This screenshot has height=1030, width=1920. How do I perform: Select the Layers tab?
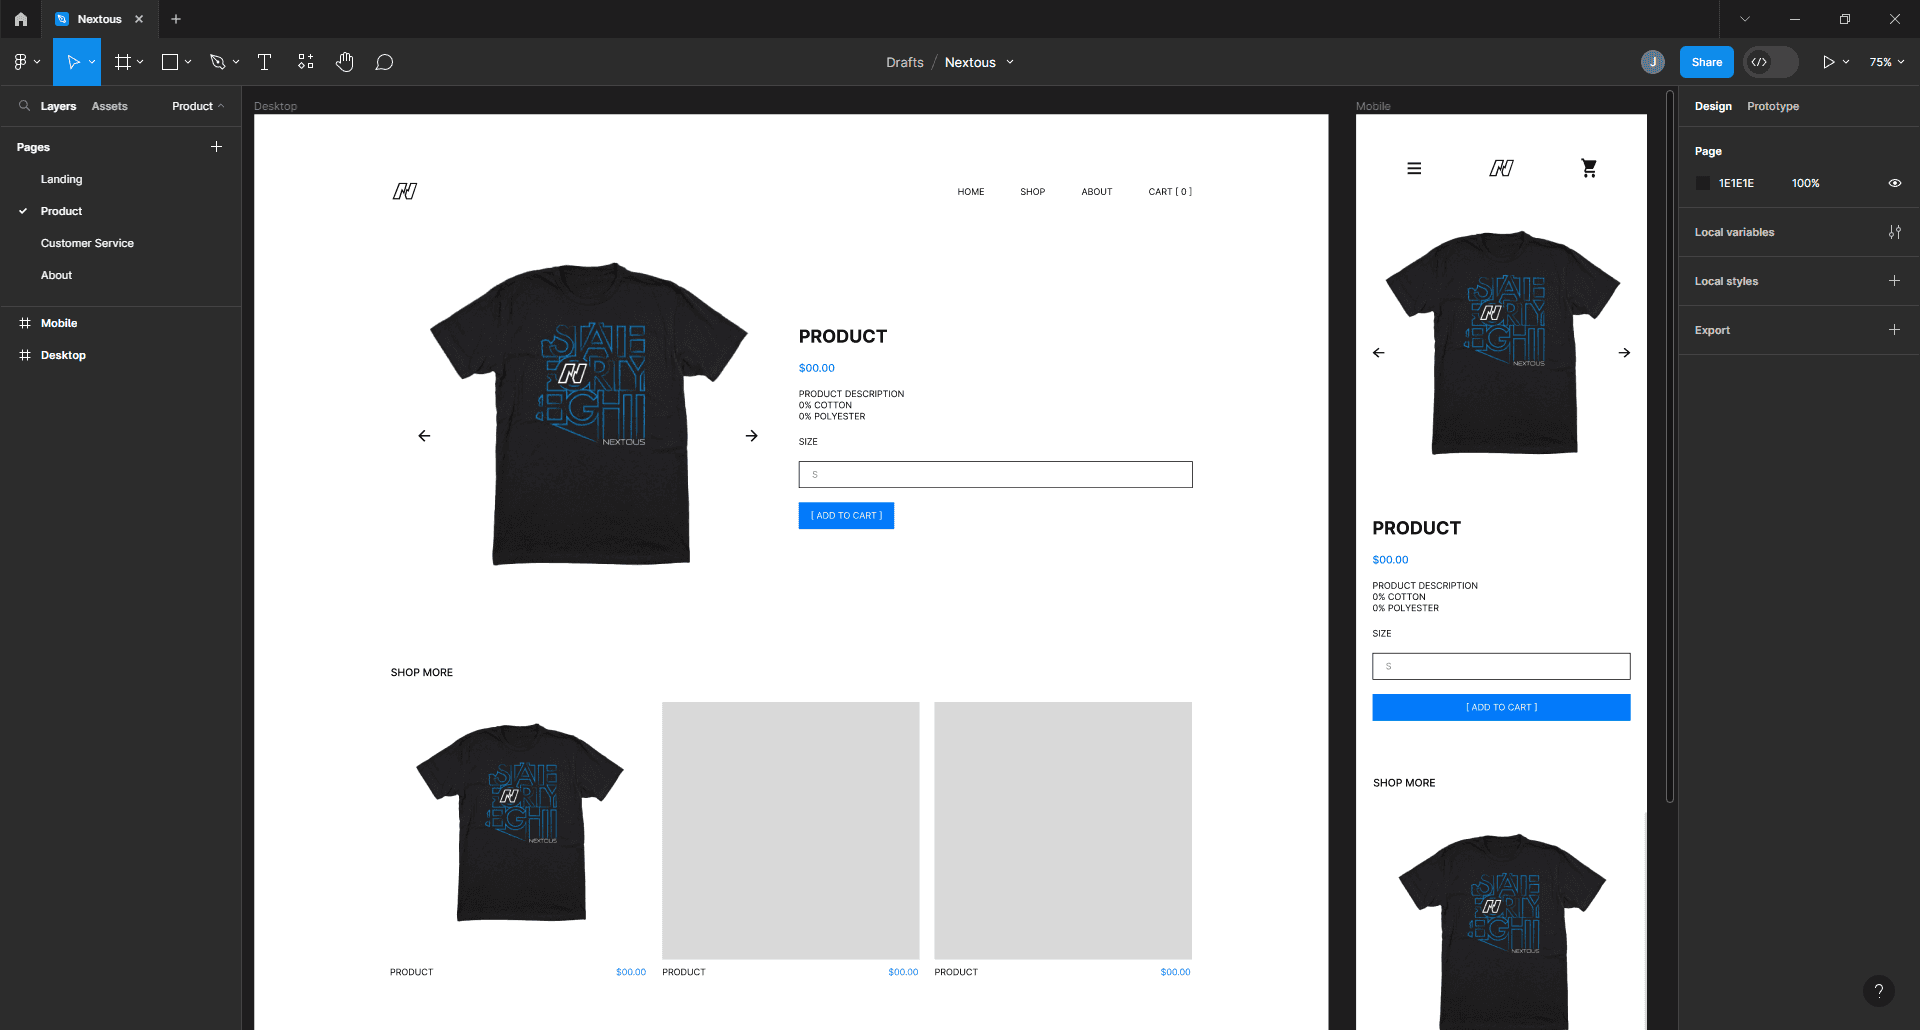pos(58,106)
